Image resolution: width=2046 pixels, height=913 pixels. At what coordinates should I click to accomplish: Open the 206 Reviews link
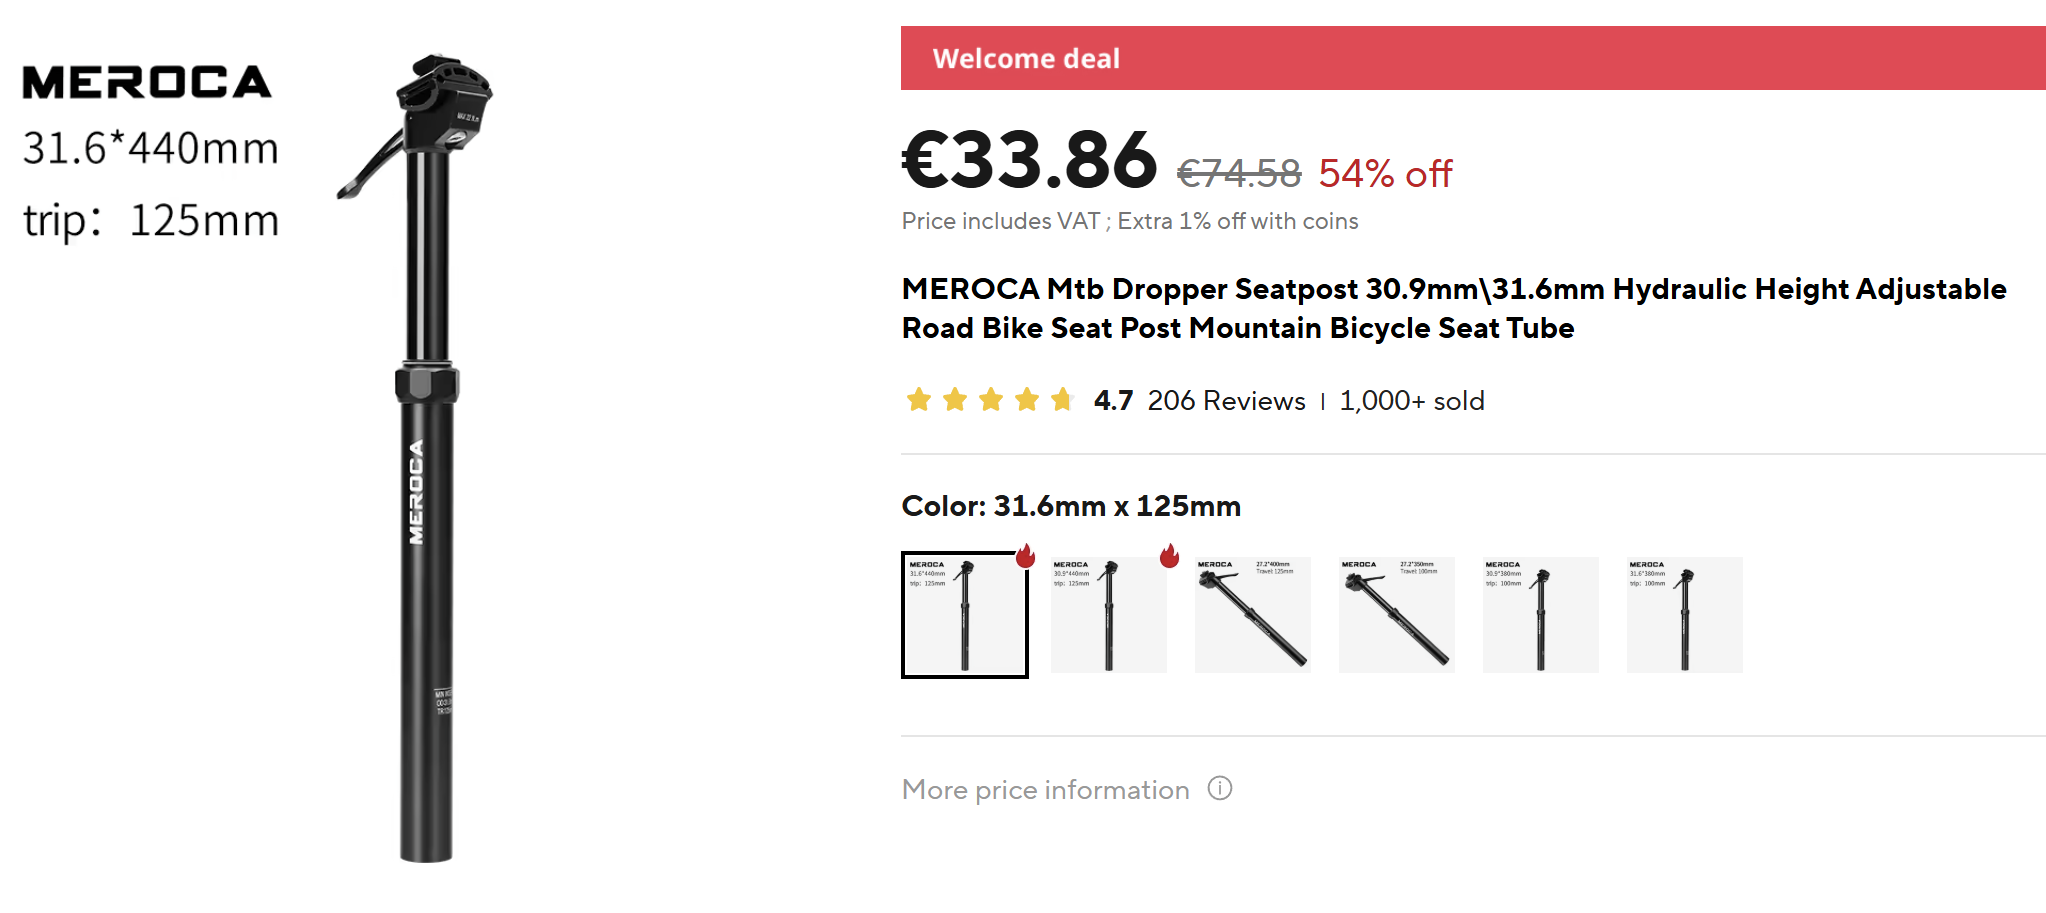coord(1226,401)
